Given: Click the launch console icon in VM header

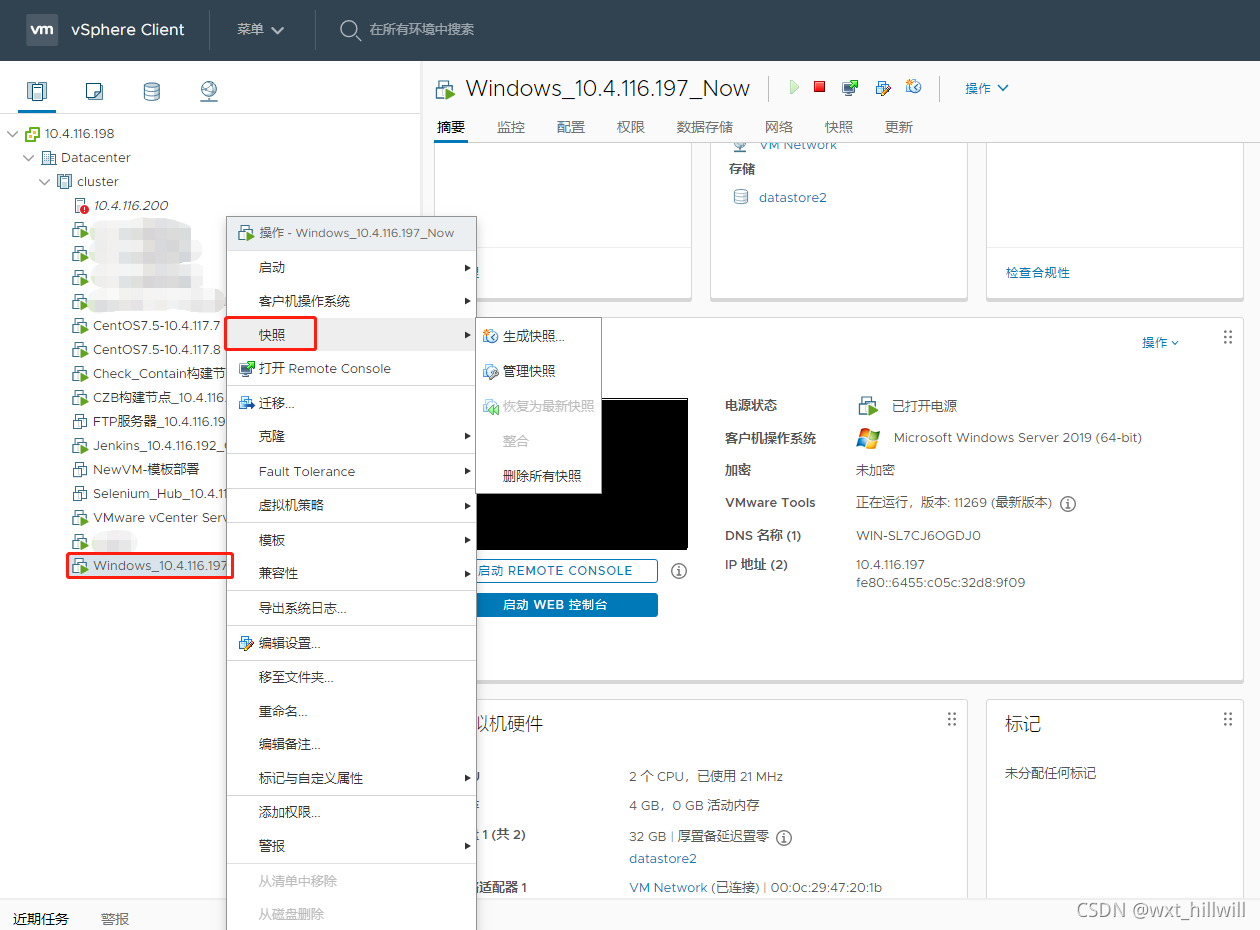Looking at the screenshot, I should 850,88.
